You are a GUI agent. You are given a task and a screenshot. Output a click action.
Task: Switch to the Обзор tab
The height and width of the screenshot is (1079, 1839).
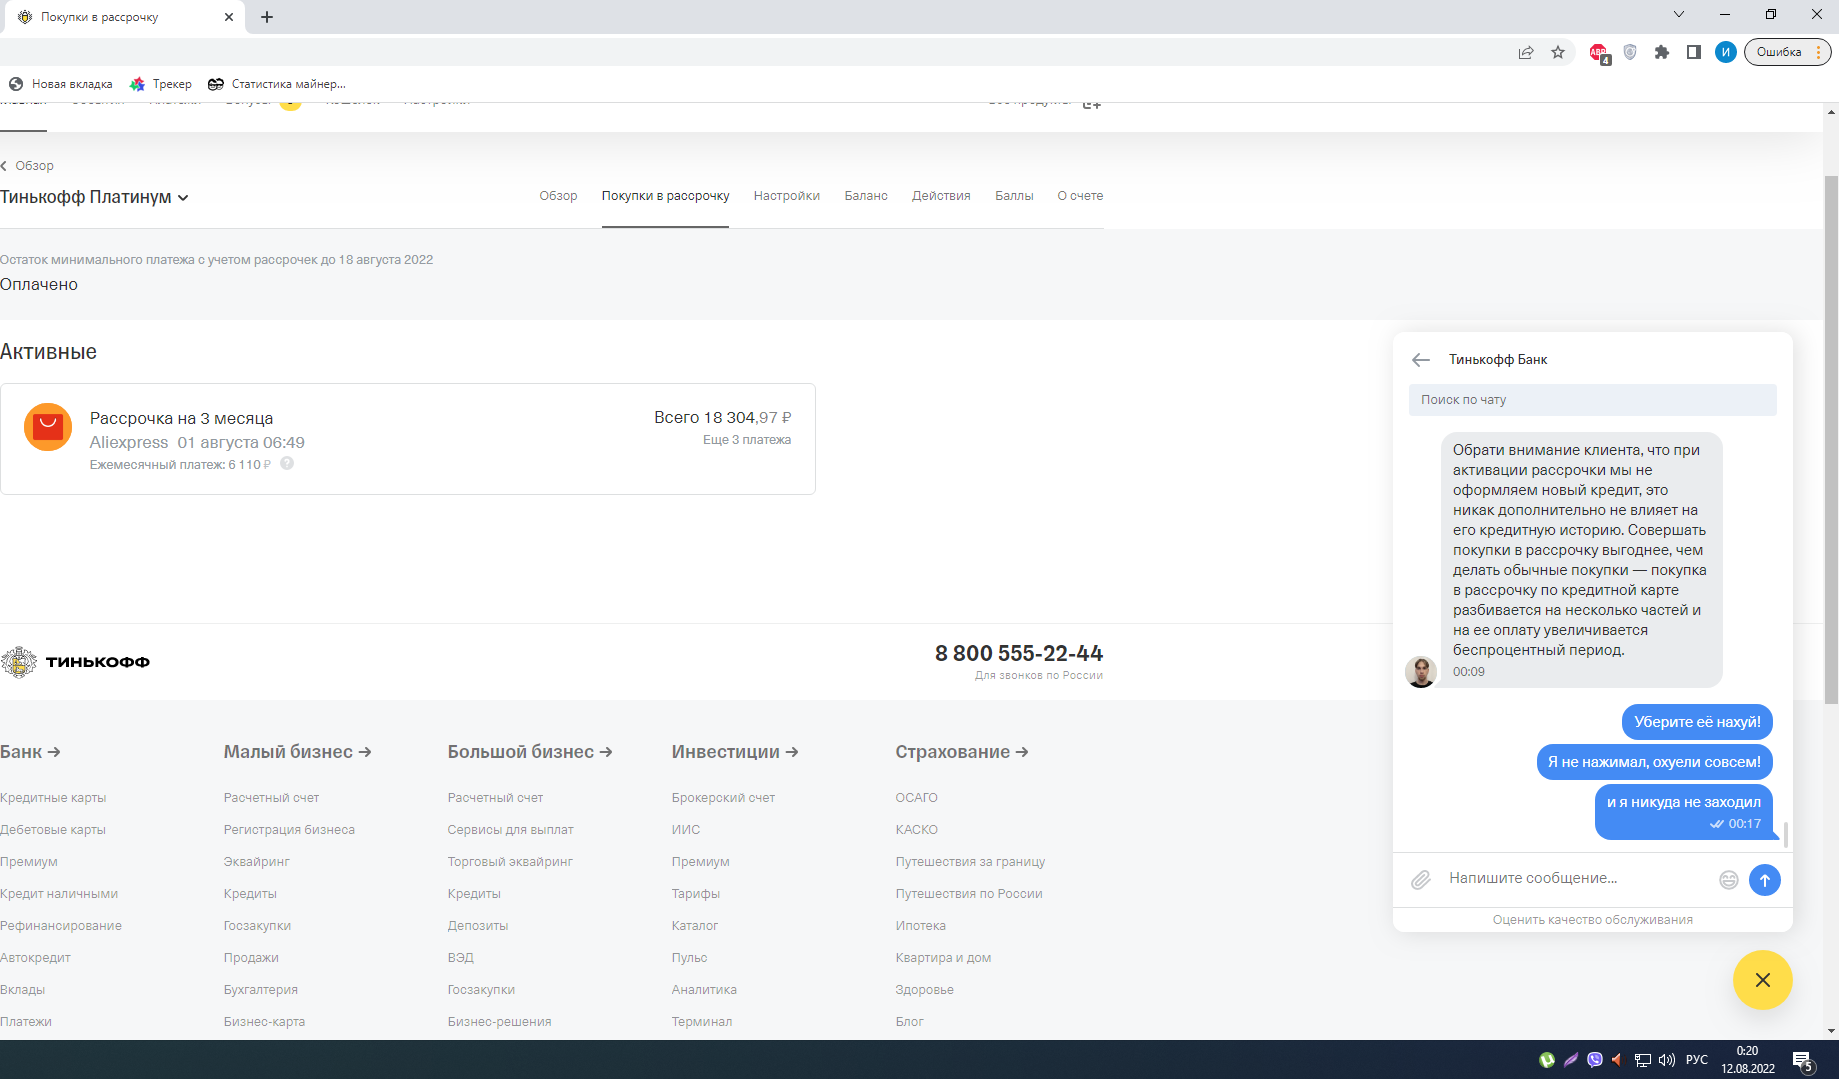tap(558, 196)
